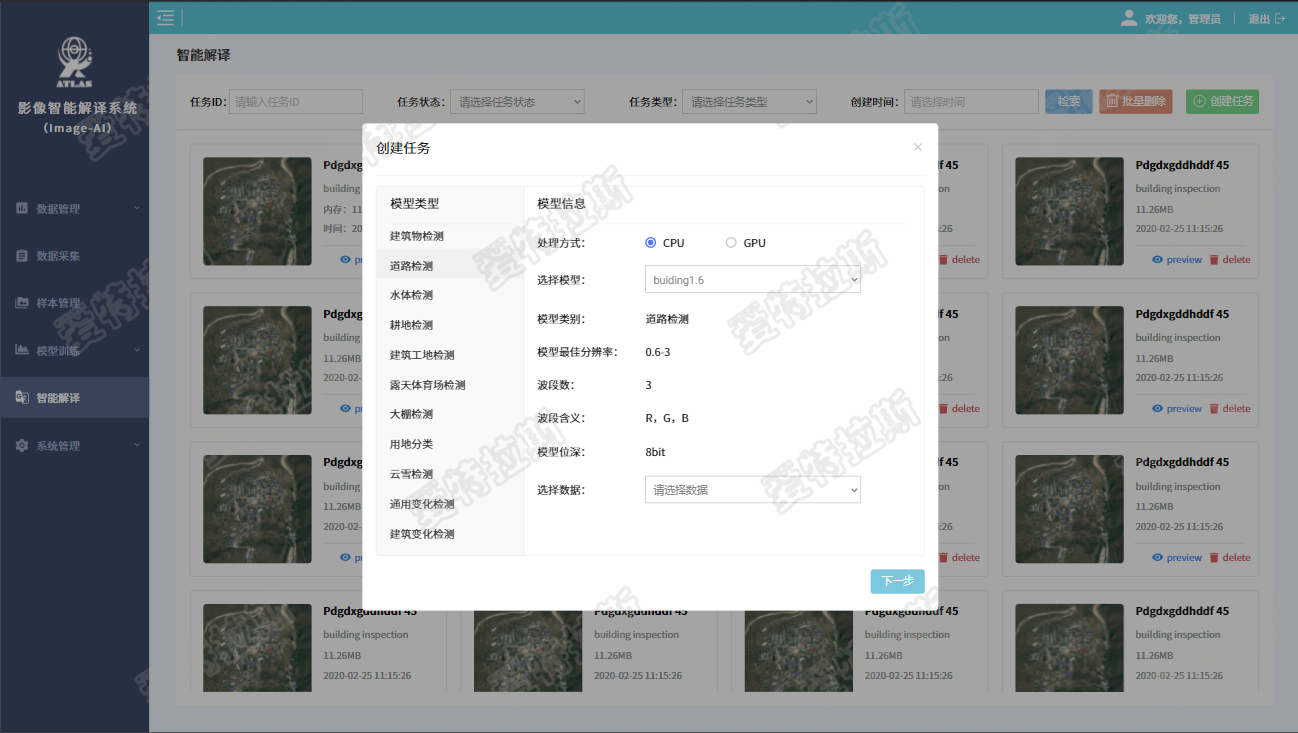Click the logout exit icon
1298x733 pixels.
tap(1280, 18)
